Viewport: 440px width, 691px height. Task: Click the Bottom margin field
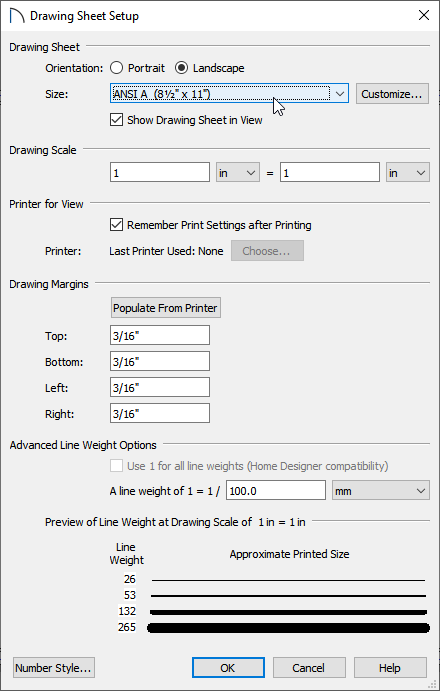[x=160, y=361]
